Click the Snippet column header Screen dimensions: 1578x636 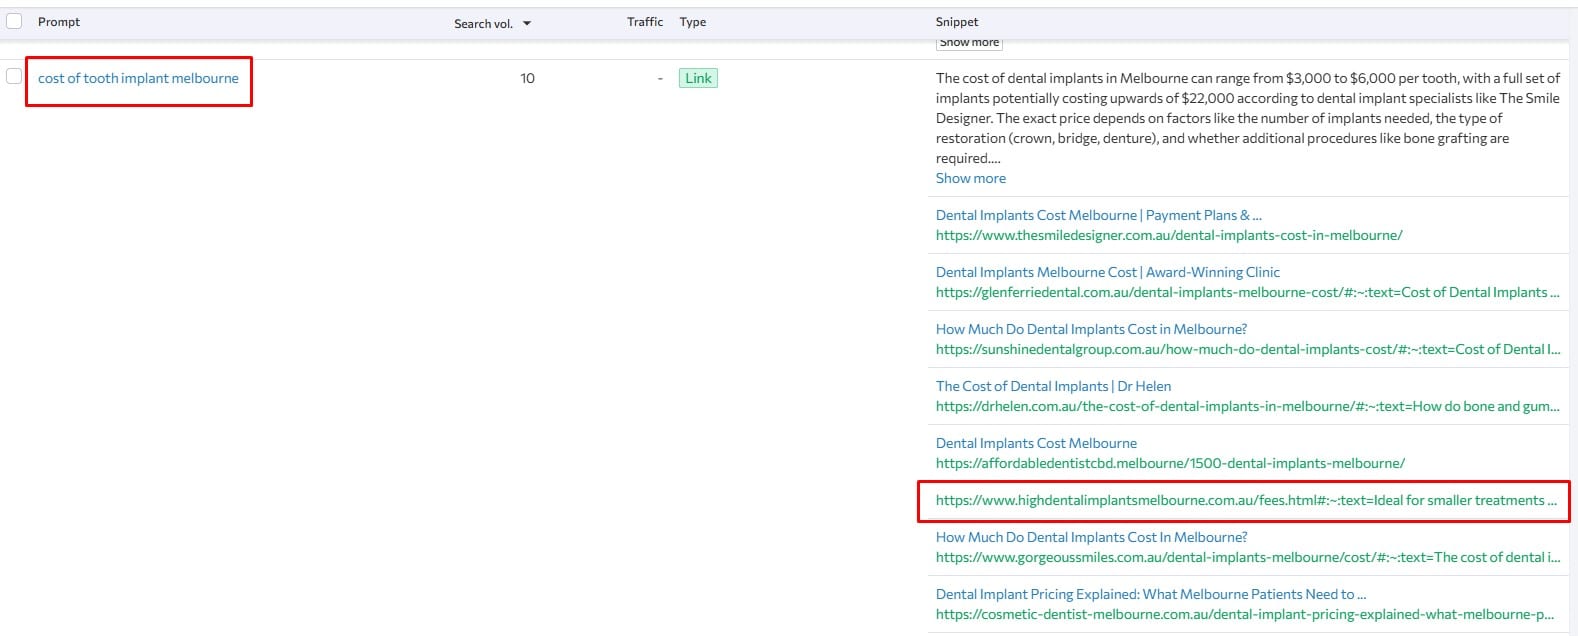click(957, 22)
